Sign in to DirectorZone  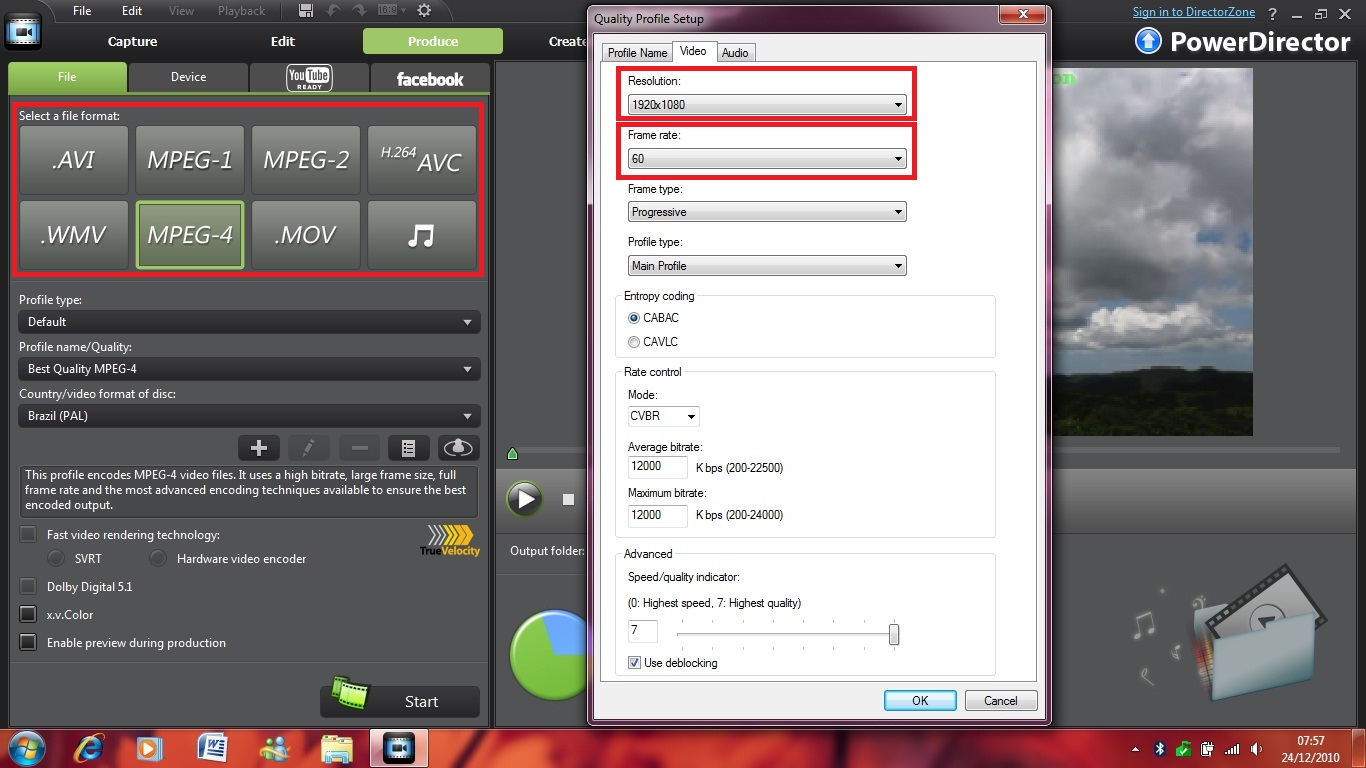pyautogui.click(x=1195, y=12)
